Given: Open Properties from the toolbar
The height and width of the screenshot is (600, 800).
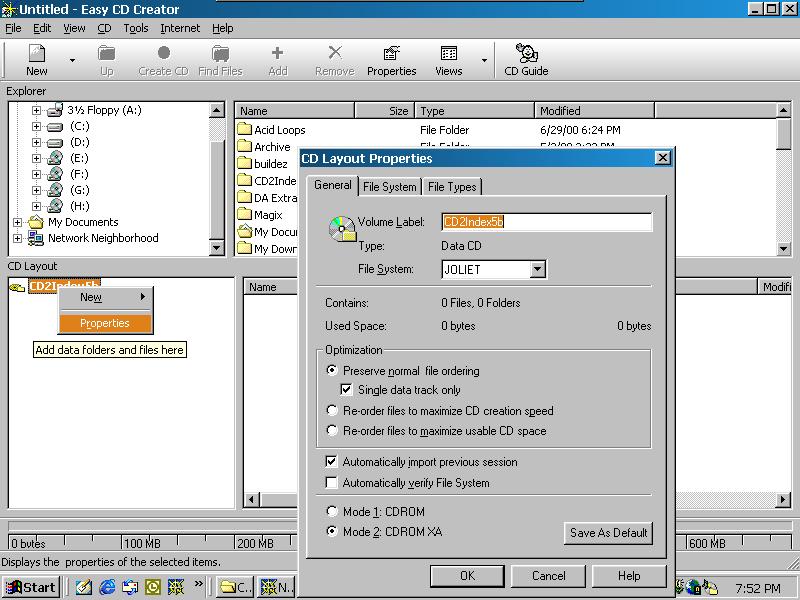Looking at the screenshot, I should coord(391,60).
